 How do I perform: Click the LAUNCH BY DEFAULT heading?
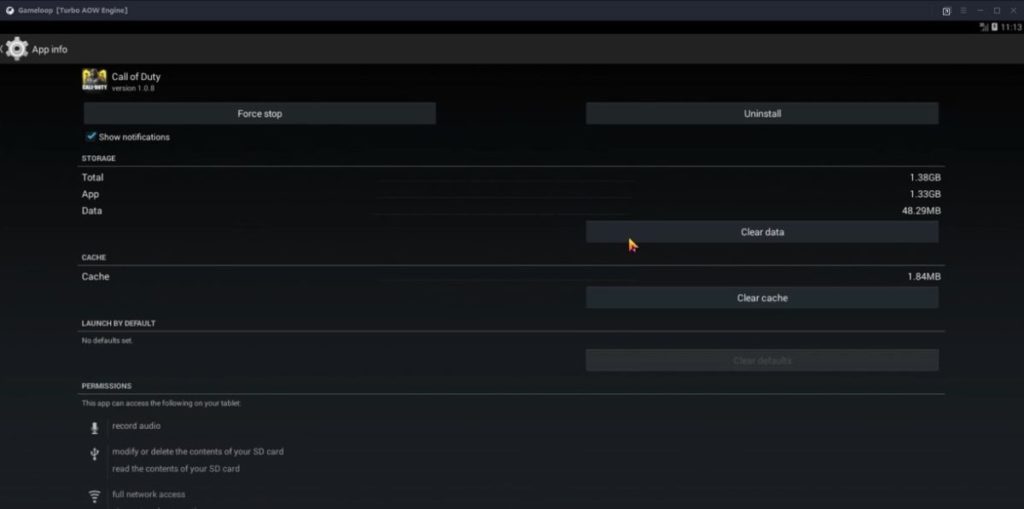point(118,323)
